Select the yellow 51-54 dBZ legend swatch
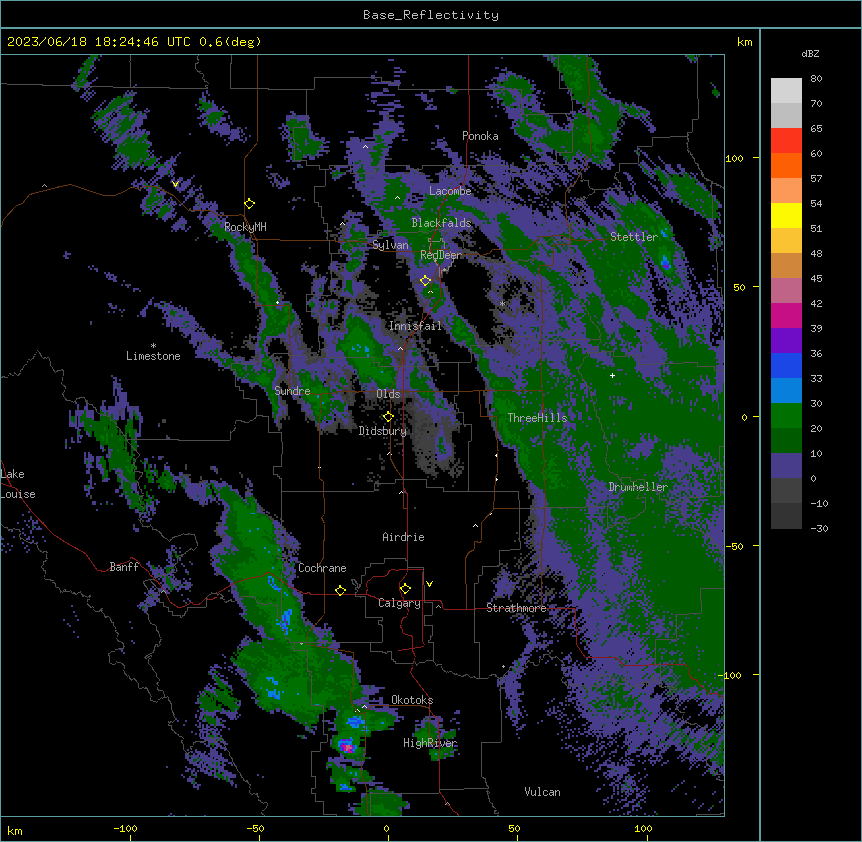This screenshot has width=862, height=842. pos(786,215)
